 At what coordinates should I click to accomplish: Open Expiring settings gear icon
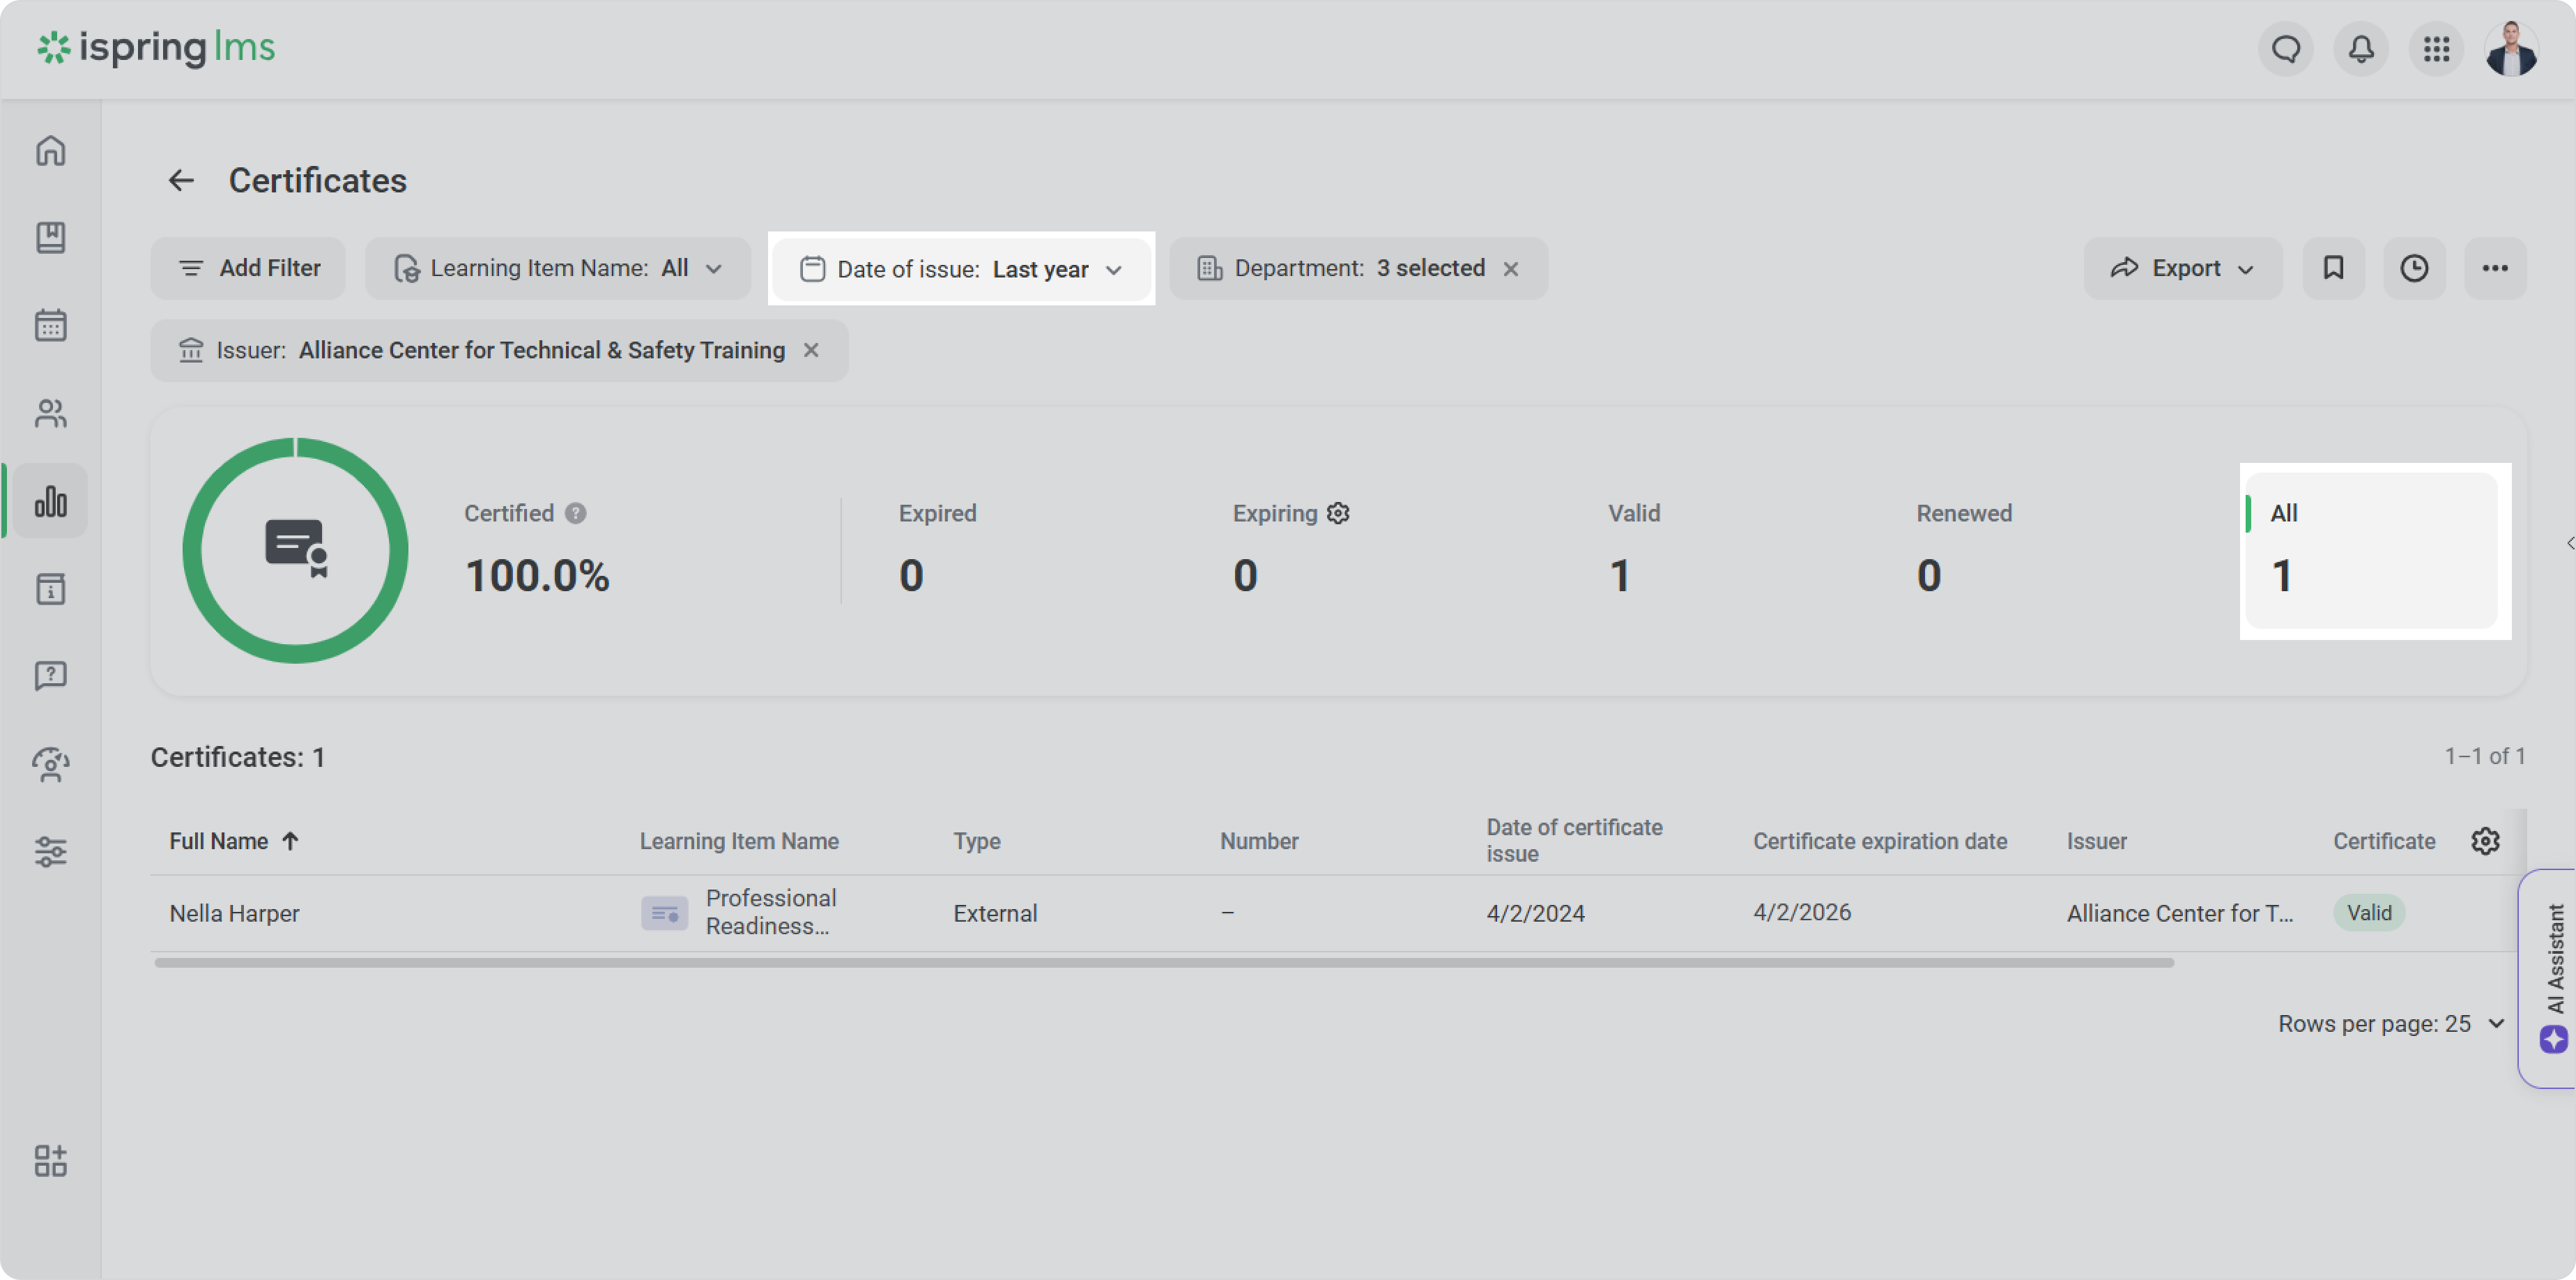1338,513
